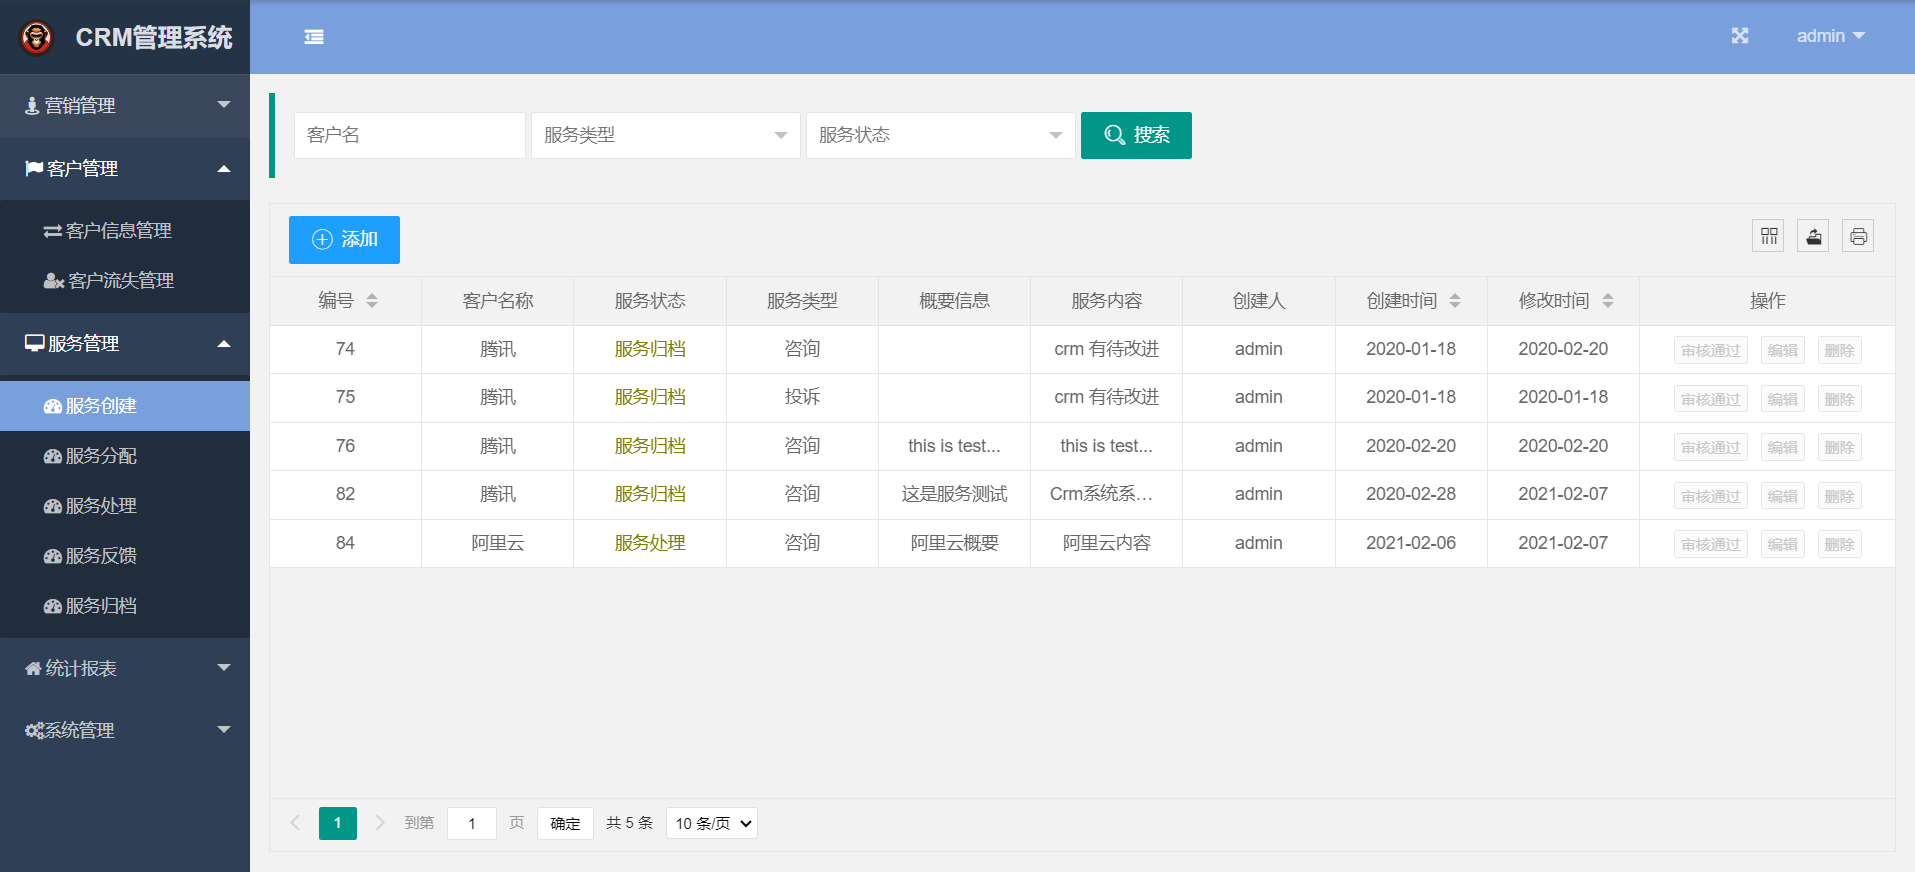Click 阿里云内容 content cell
Screen dimensions: 1915x872
click(1107, 543)
